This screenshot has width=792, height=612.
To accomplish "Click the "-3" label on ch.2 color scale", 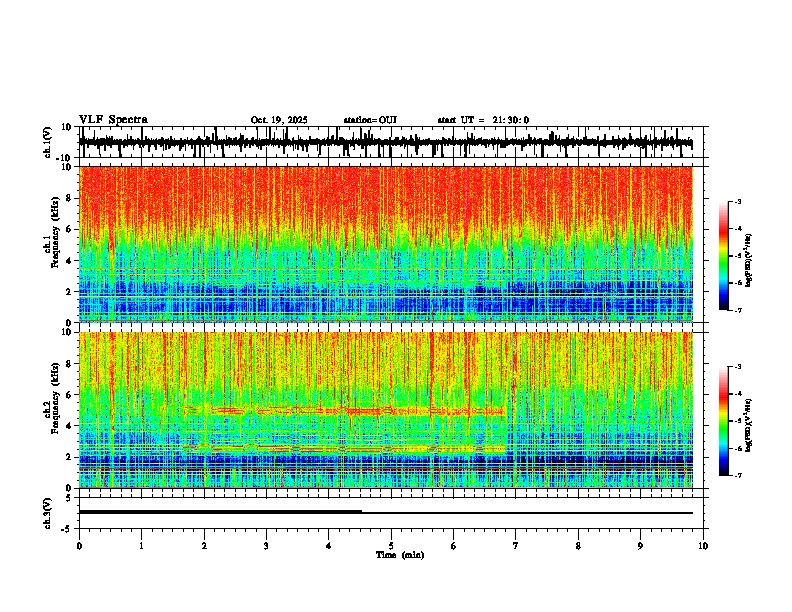I will tap(737, 367).
